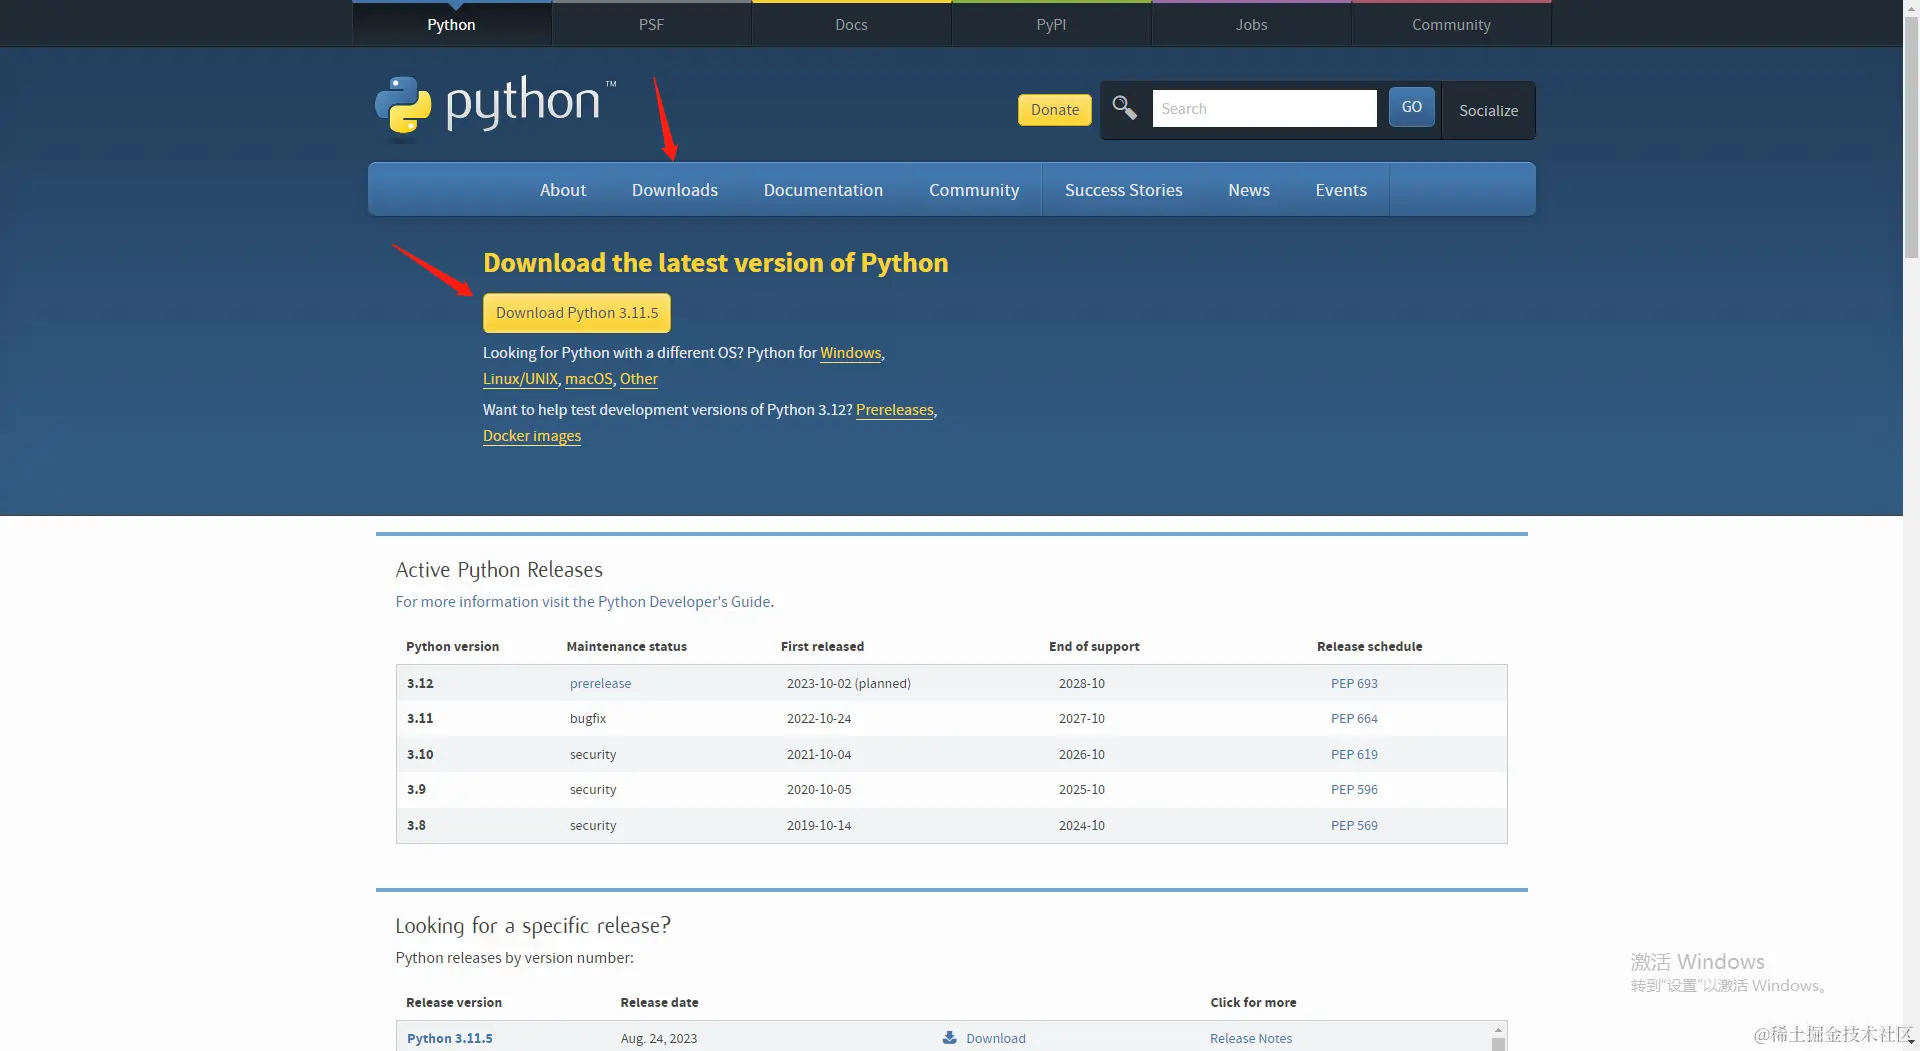Open the Docker images link
Viewport: 1920px width, 1051px height.
pyautogui.click(x=531, y=436)
